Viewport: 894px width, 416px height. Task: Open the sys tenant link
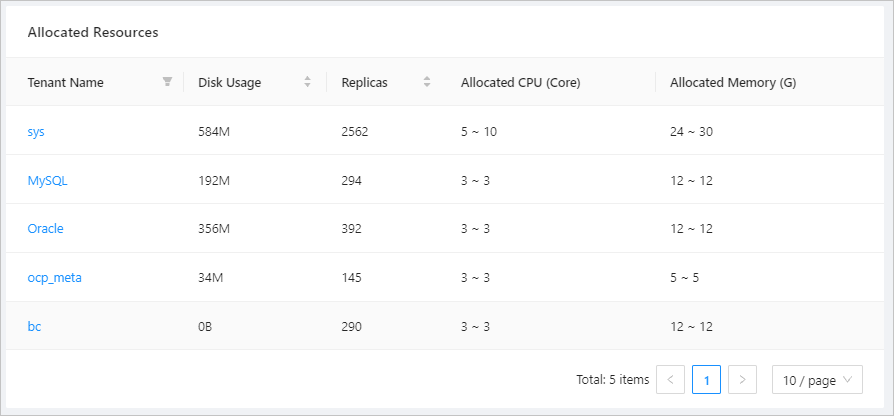[x=36, y=132]
